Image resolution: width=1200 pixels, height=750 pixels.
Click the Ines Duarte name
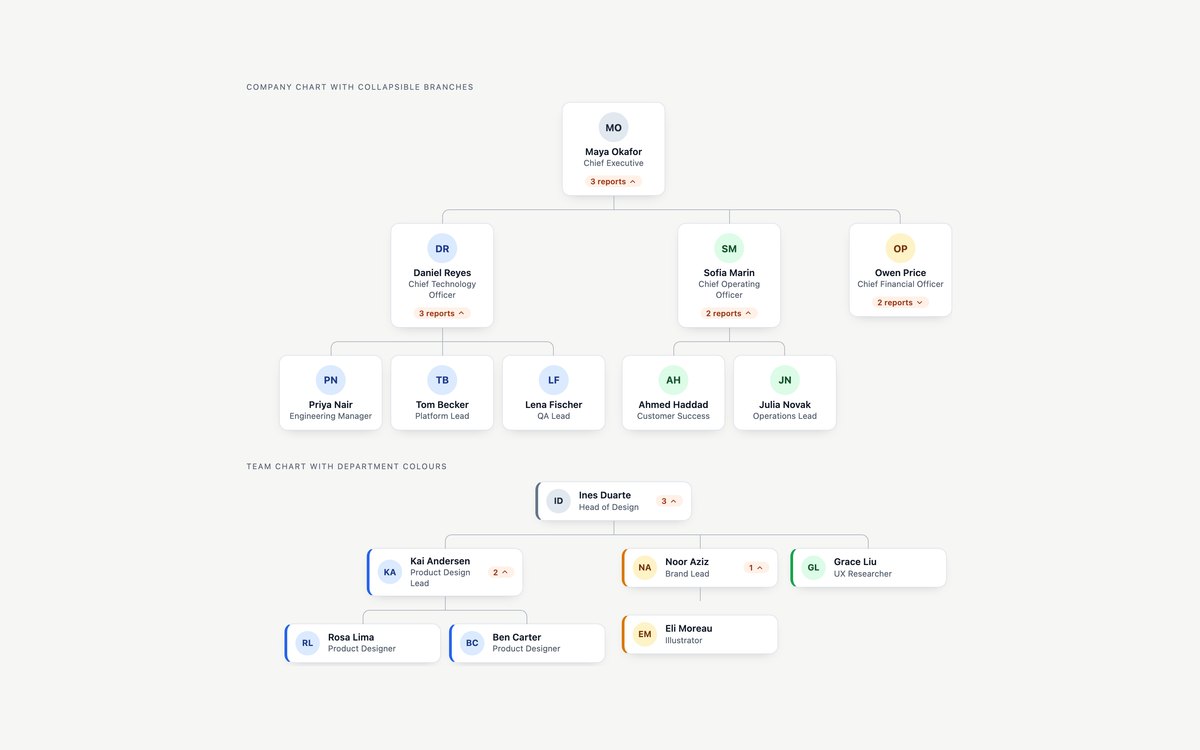pyautogui.click(x=605, y=495)
